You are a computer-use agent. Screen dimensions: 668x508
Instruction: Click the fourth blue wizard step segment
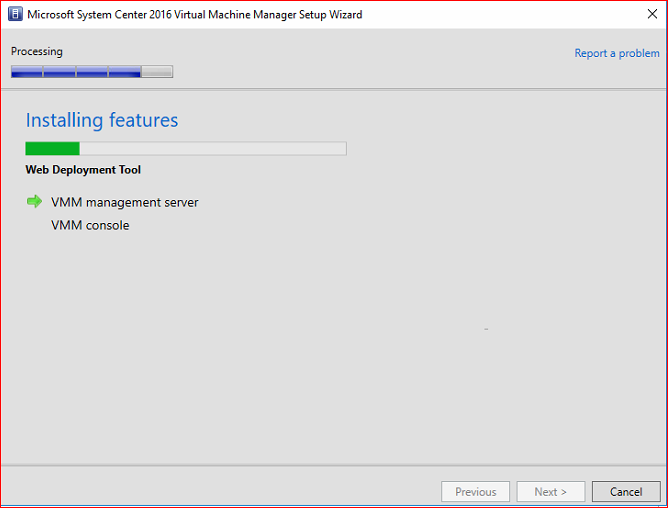point(124,72)
